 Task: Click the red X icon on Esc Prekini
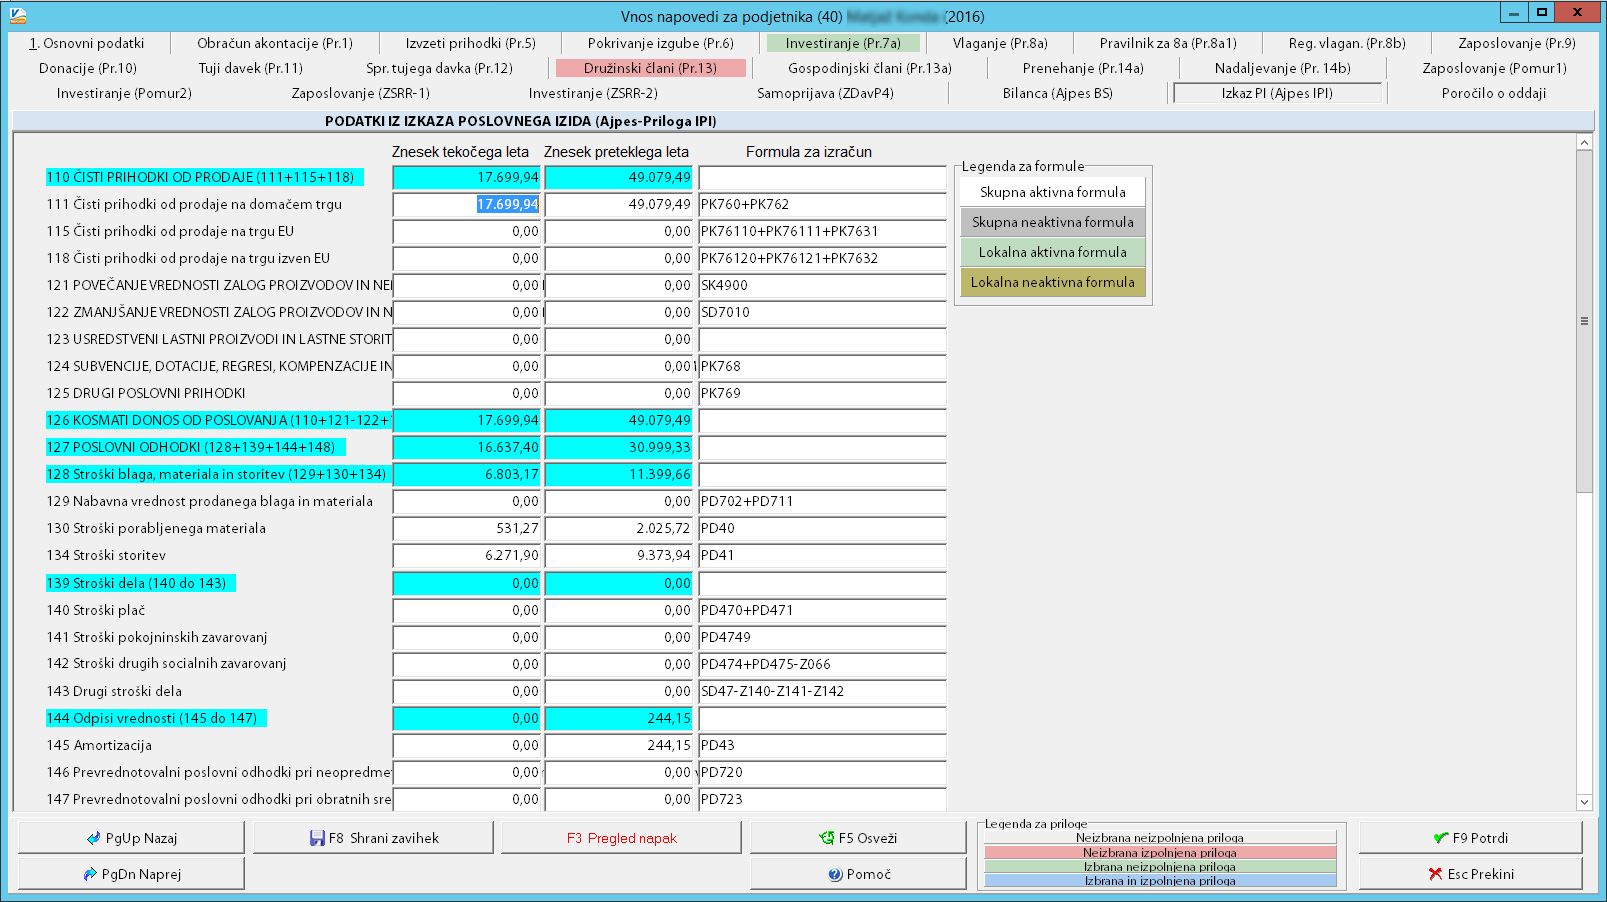(x=1436, y=874)
